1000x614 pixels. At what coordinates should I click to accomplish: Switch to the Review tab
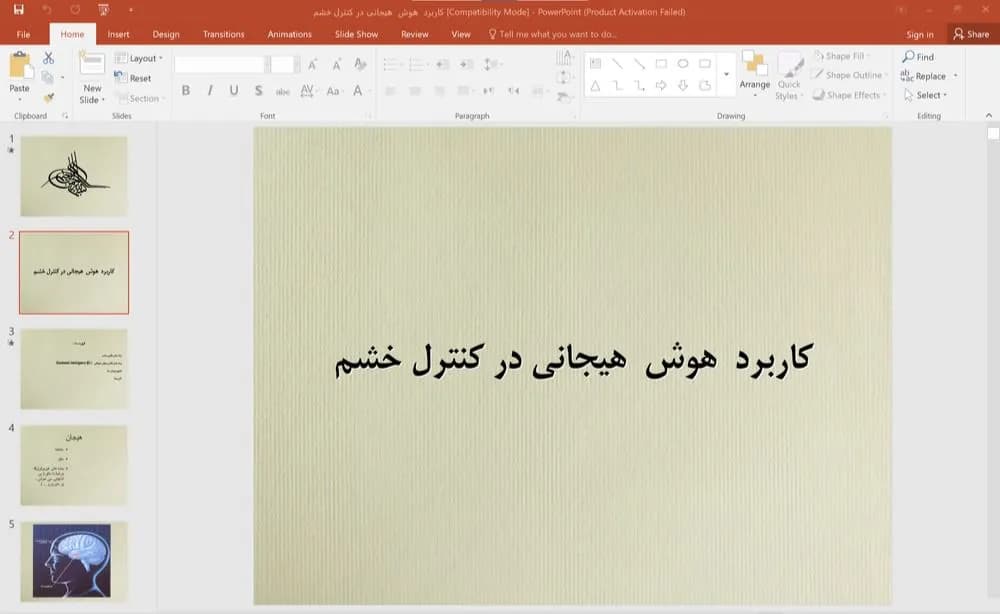tap(415, 34)
